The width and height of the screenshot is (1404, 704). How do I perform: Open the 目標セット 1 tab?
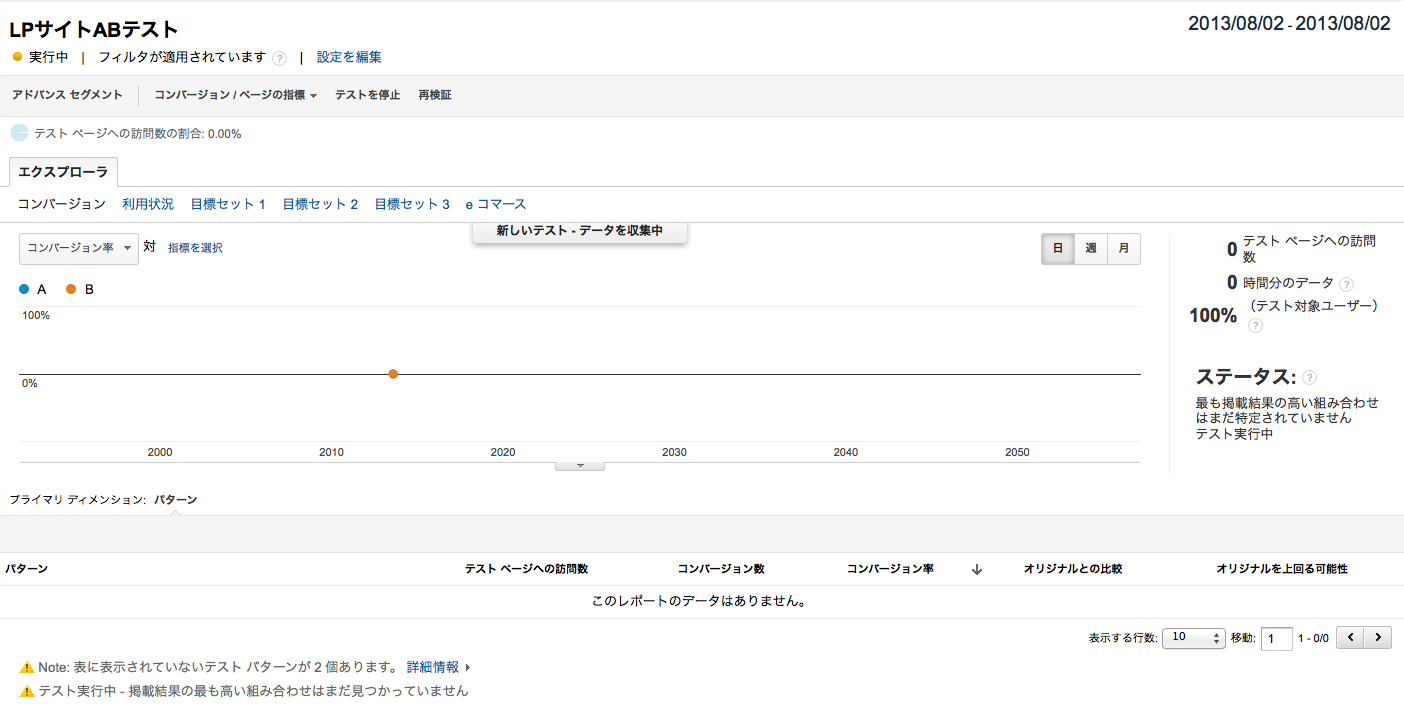tap(228, 204)
